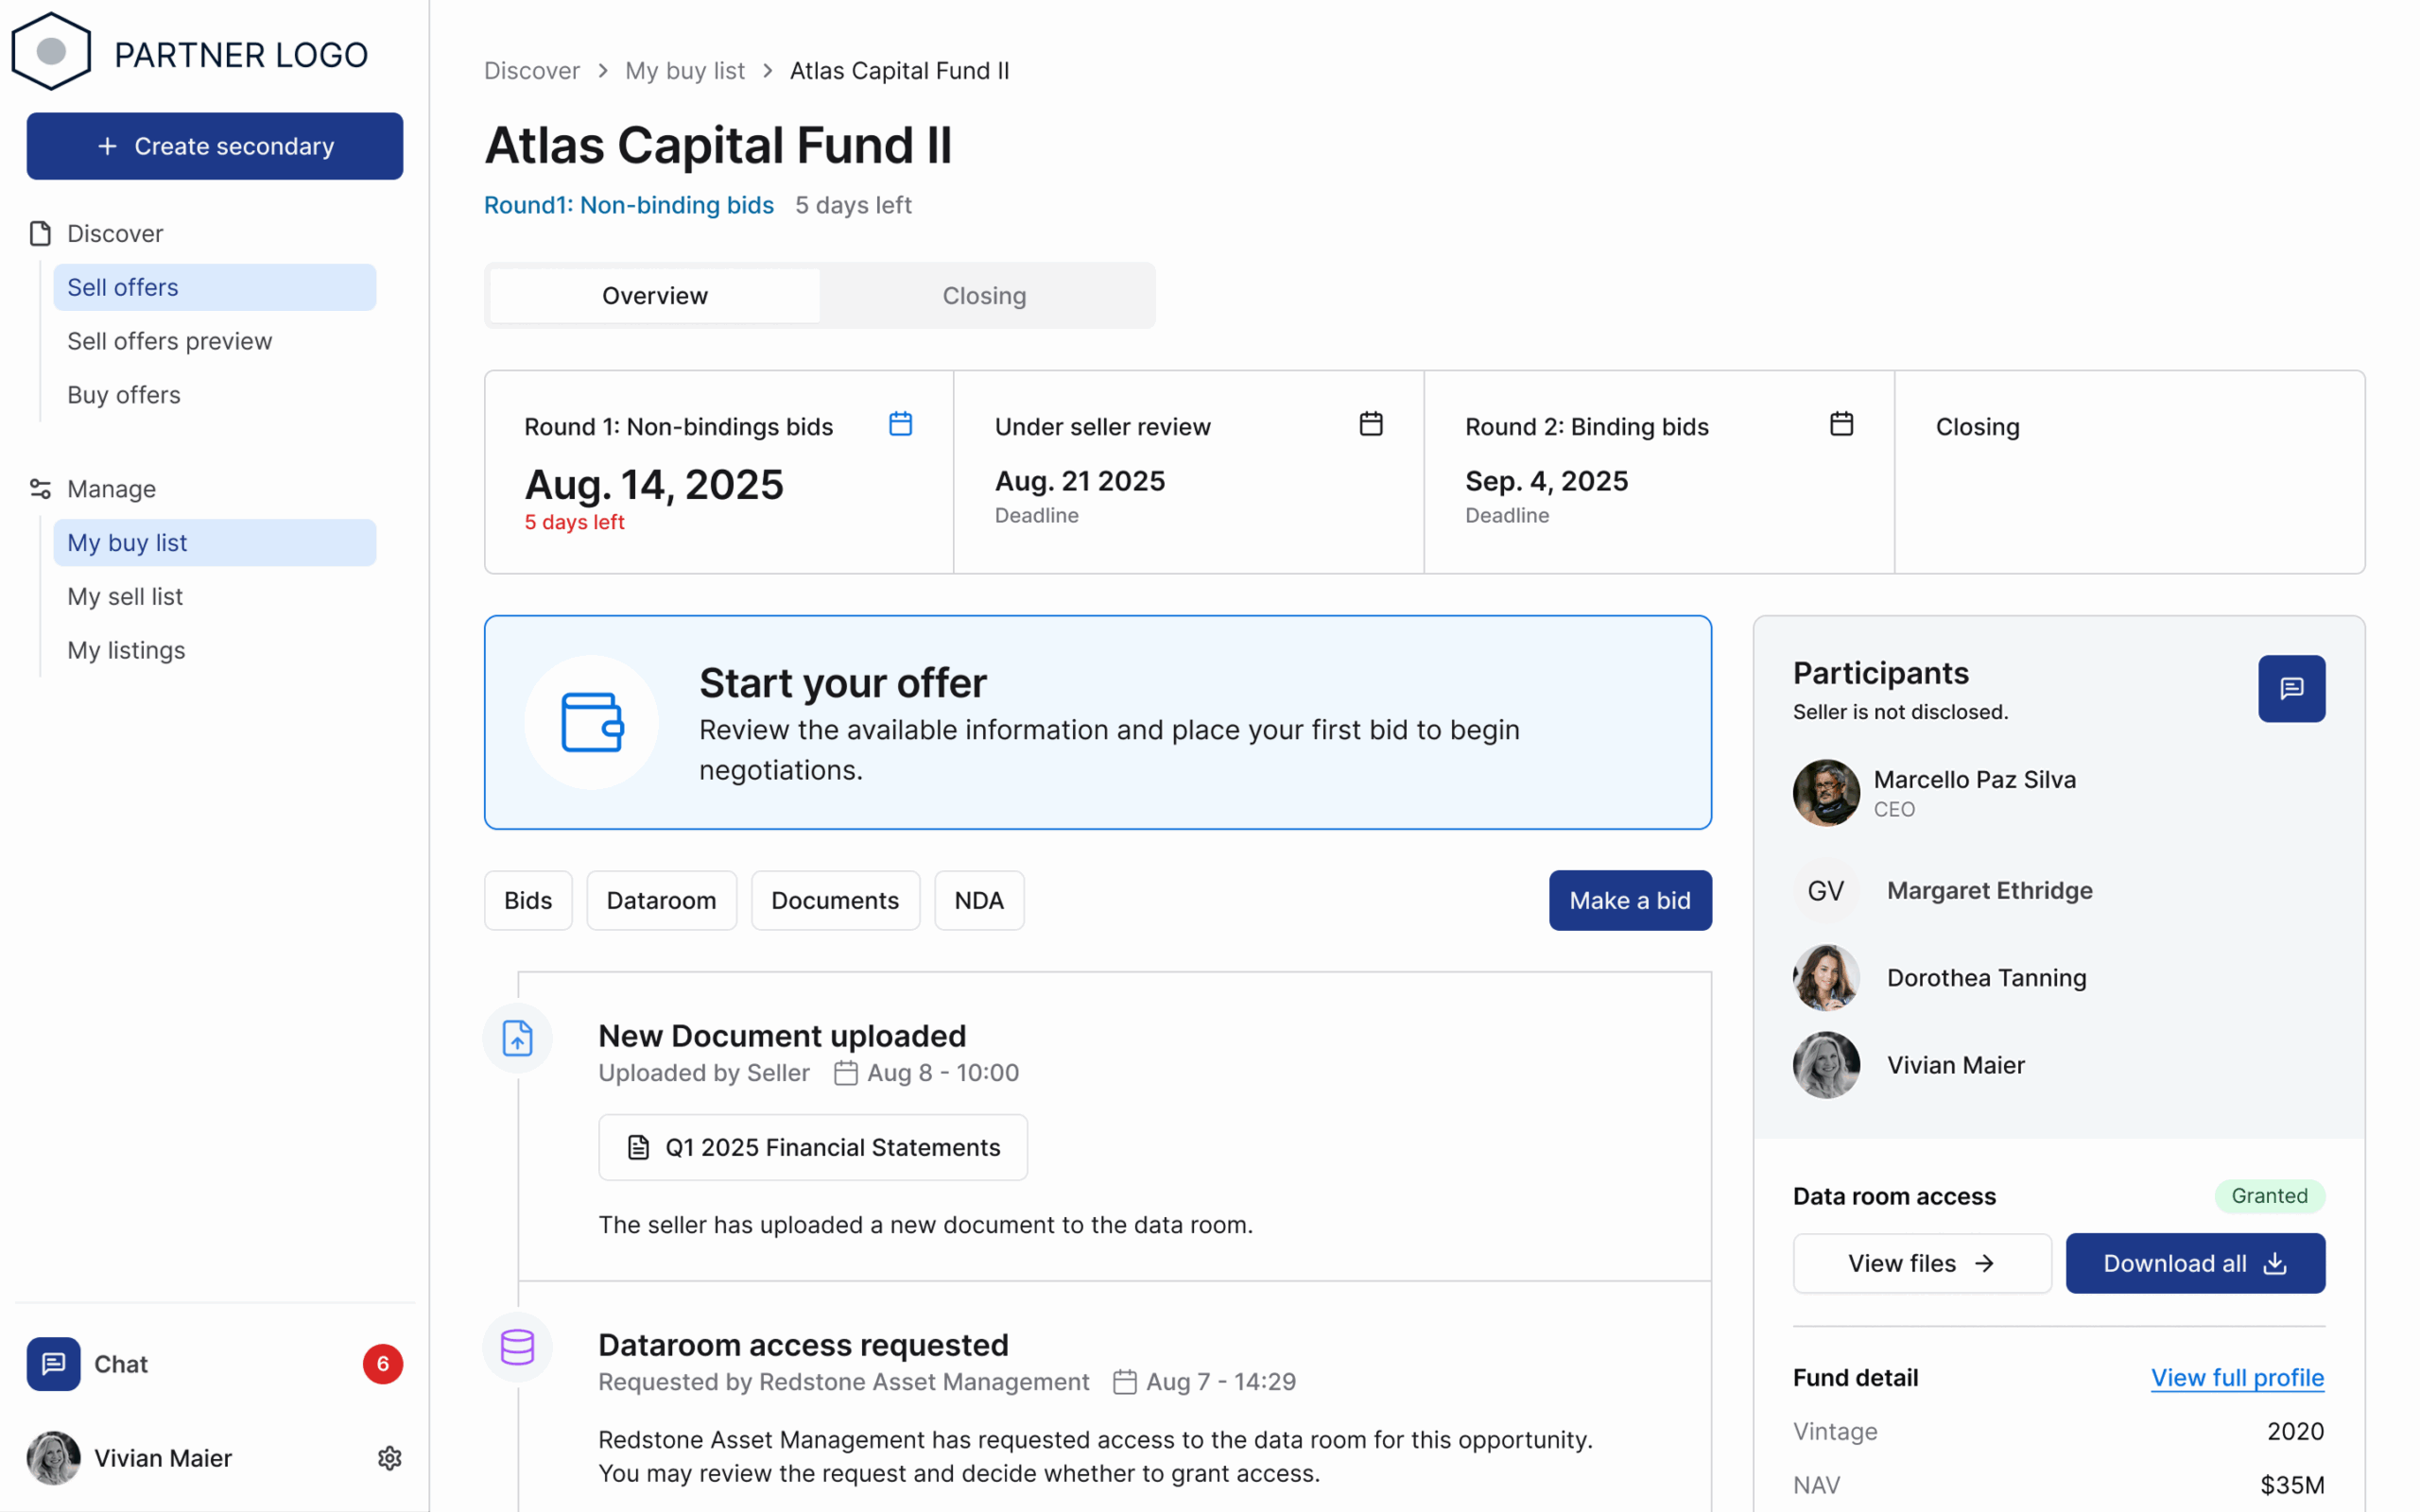This screenshot has width=2420, height=1512.
Task: Open participants chat message icon
Action: pyautogui.click(x=2290, y=689)
